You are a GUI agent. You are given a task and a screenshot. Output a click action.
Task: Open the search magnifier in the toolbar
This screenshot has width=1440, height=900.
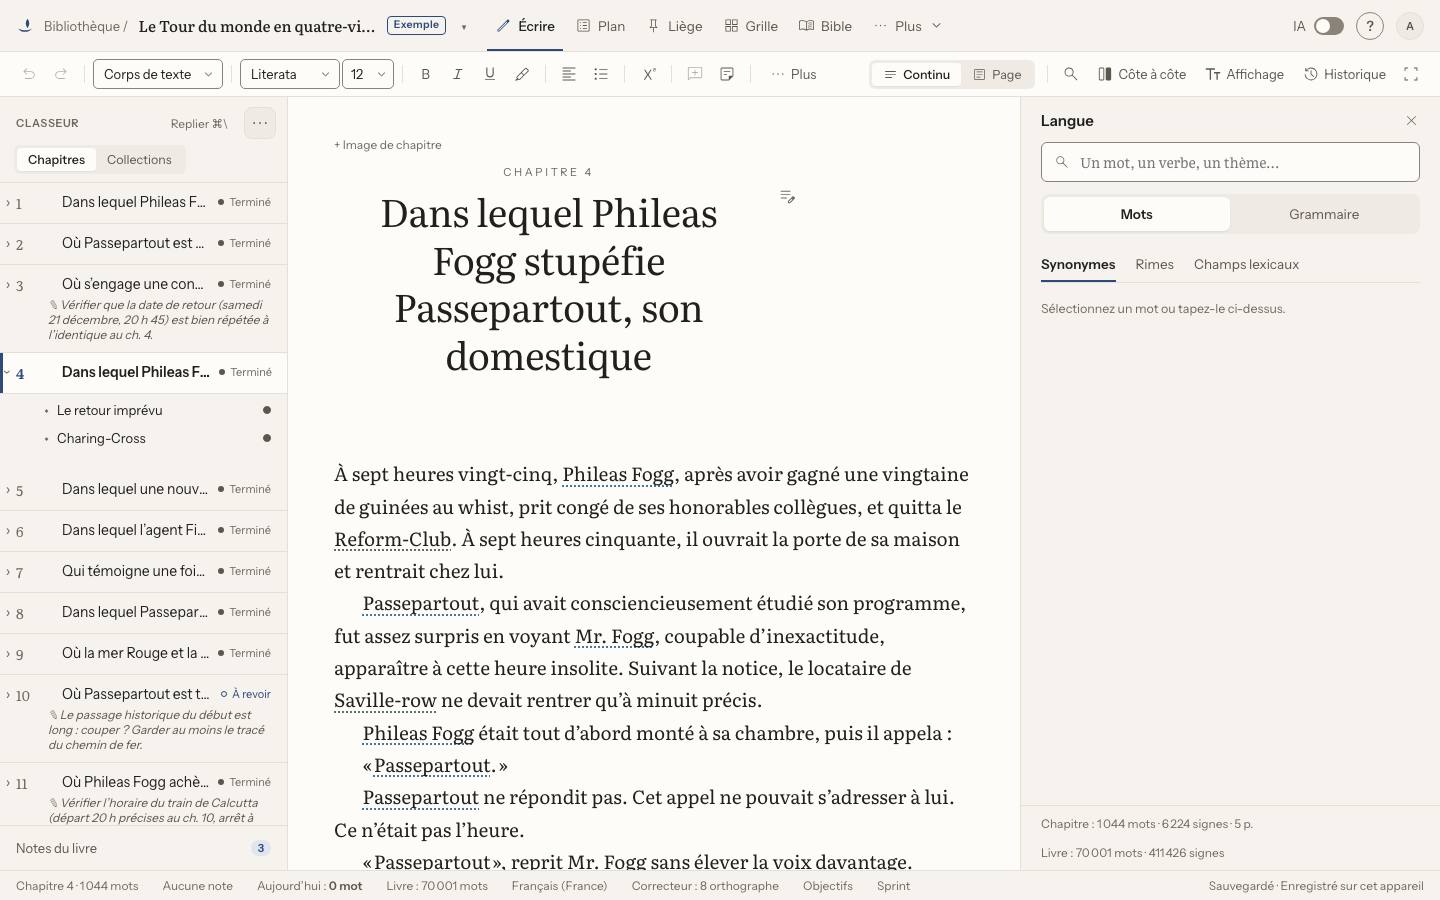click(1071, 74)
